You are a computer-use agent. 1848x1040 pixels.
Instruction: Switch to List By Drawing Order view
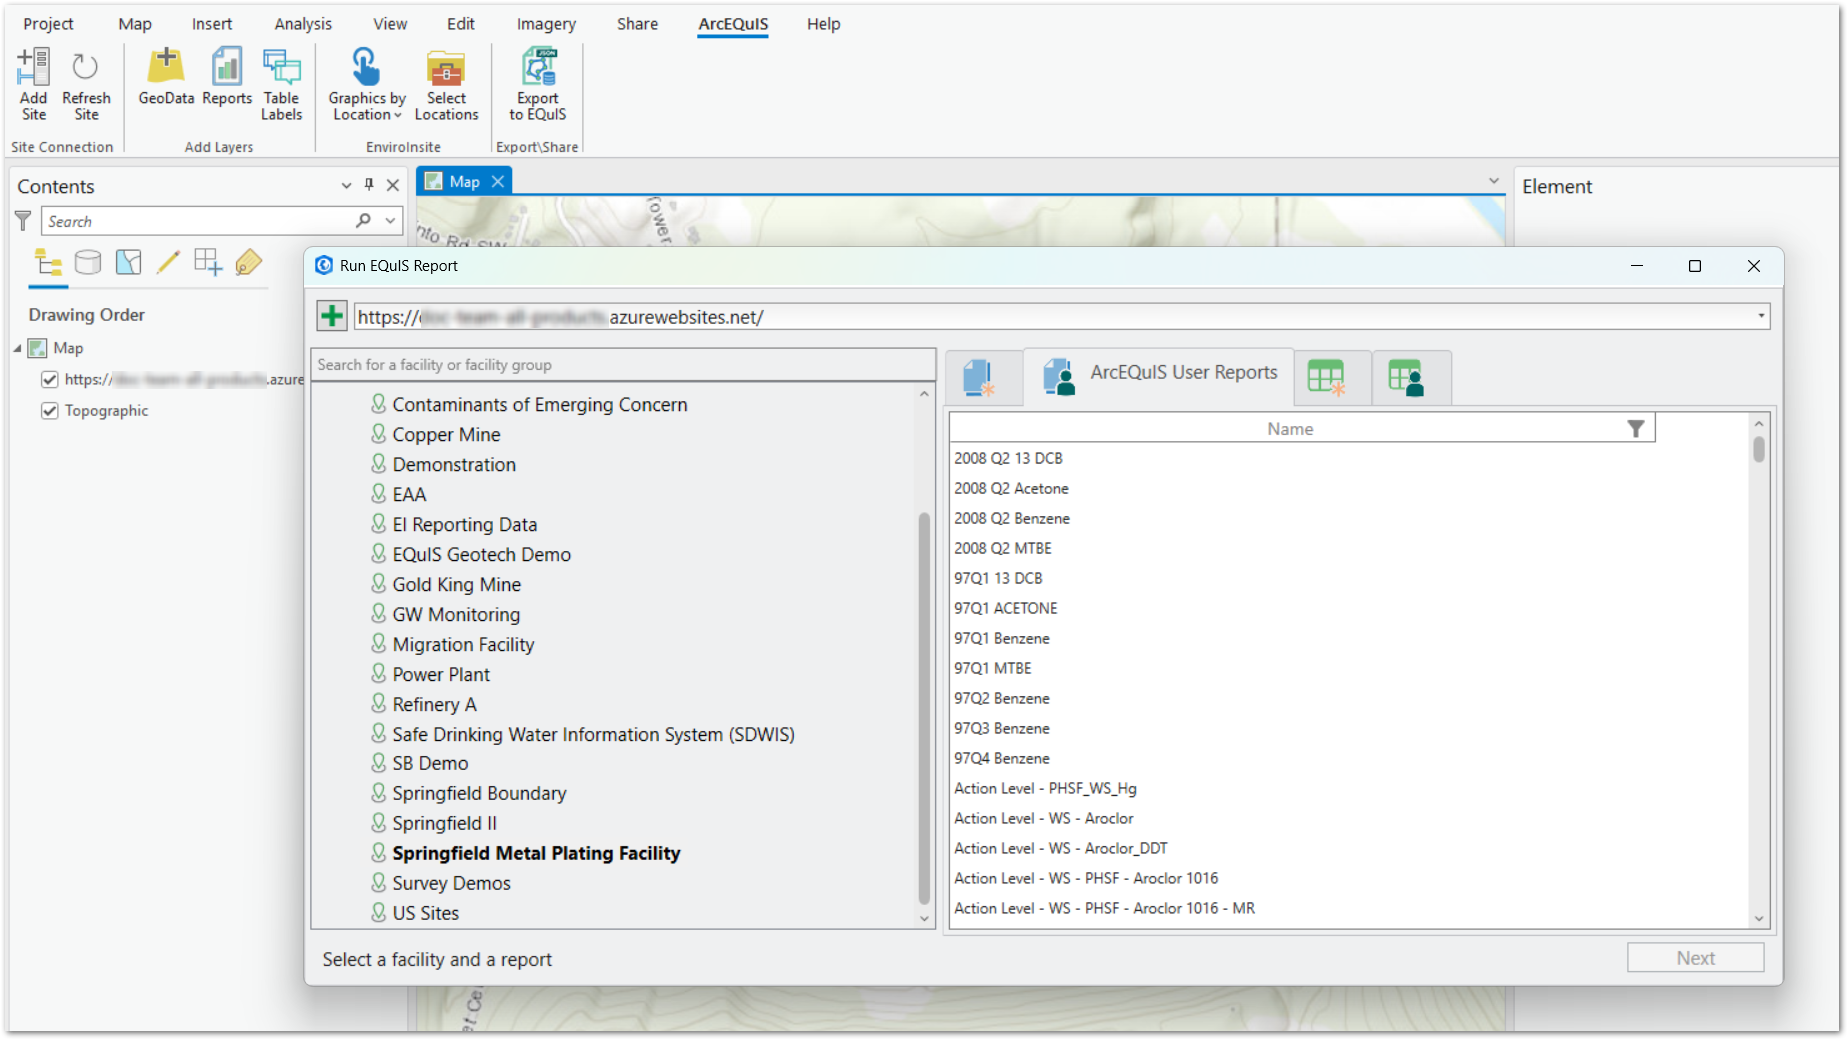[48, 263]
